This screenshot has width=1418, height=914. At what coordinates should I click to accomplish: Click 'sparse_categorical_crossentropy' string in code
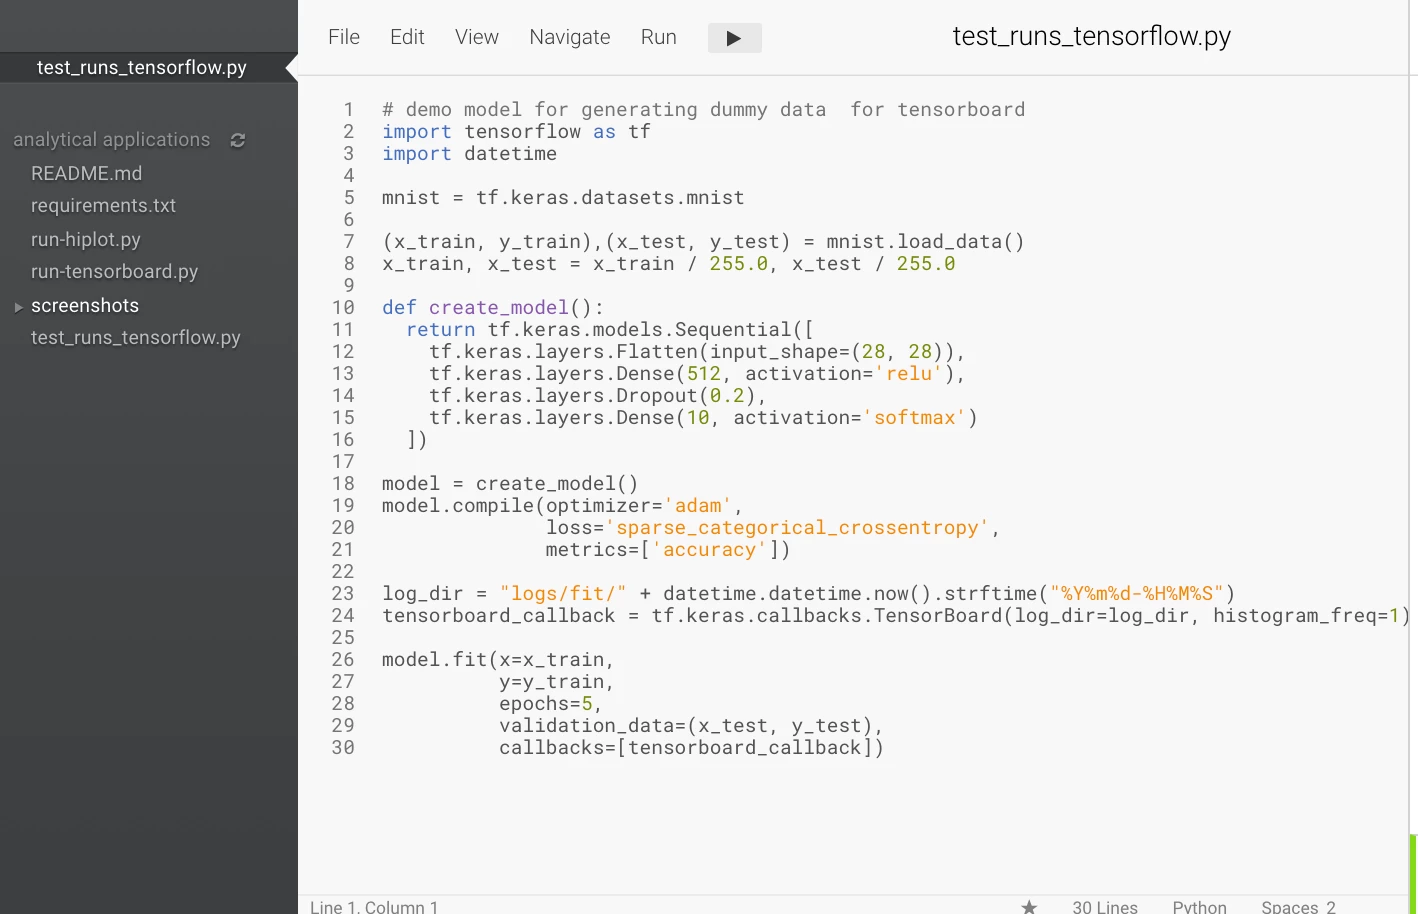[x=797, y=528]
